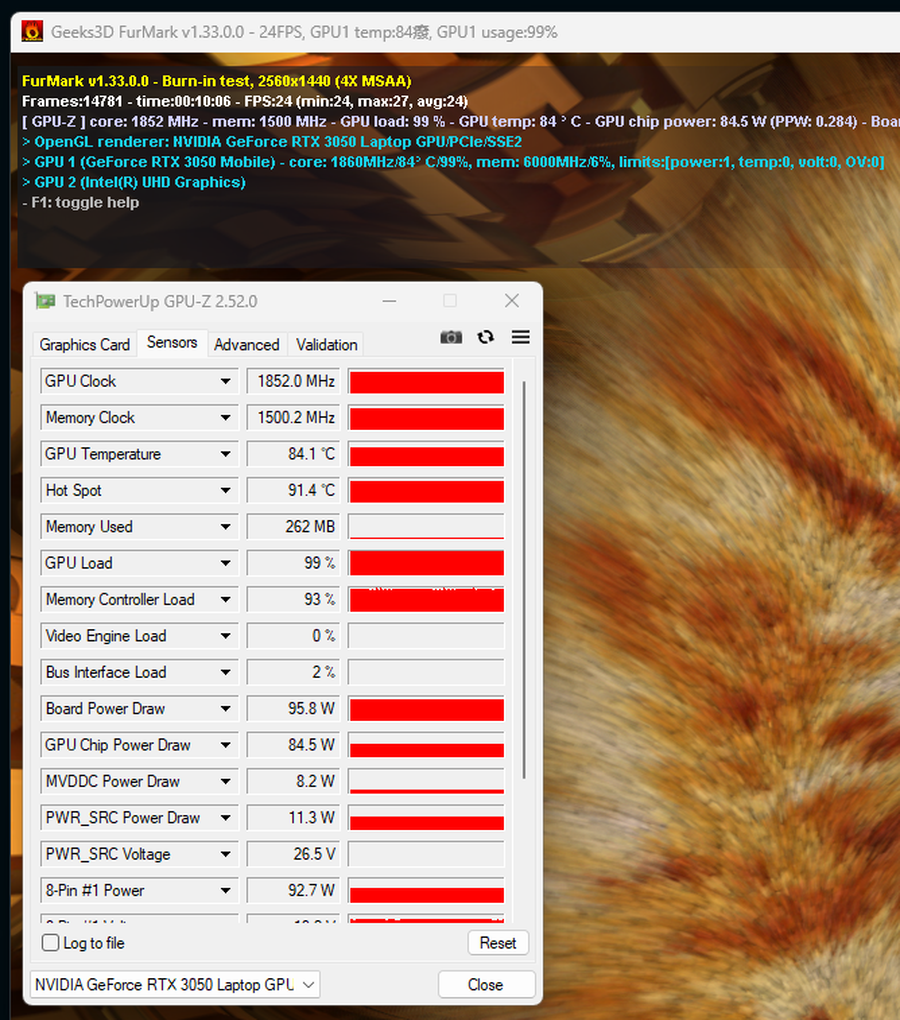Click the GPU-Z screenshot camera icon
Screen dimensions: 900x1020
(451, 337)
